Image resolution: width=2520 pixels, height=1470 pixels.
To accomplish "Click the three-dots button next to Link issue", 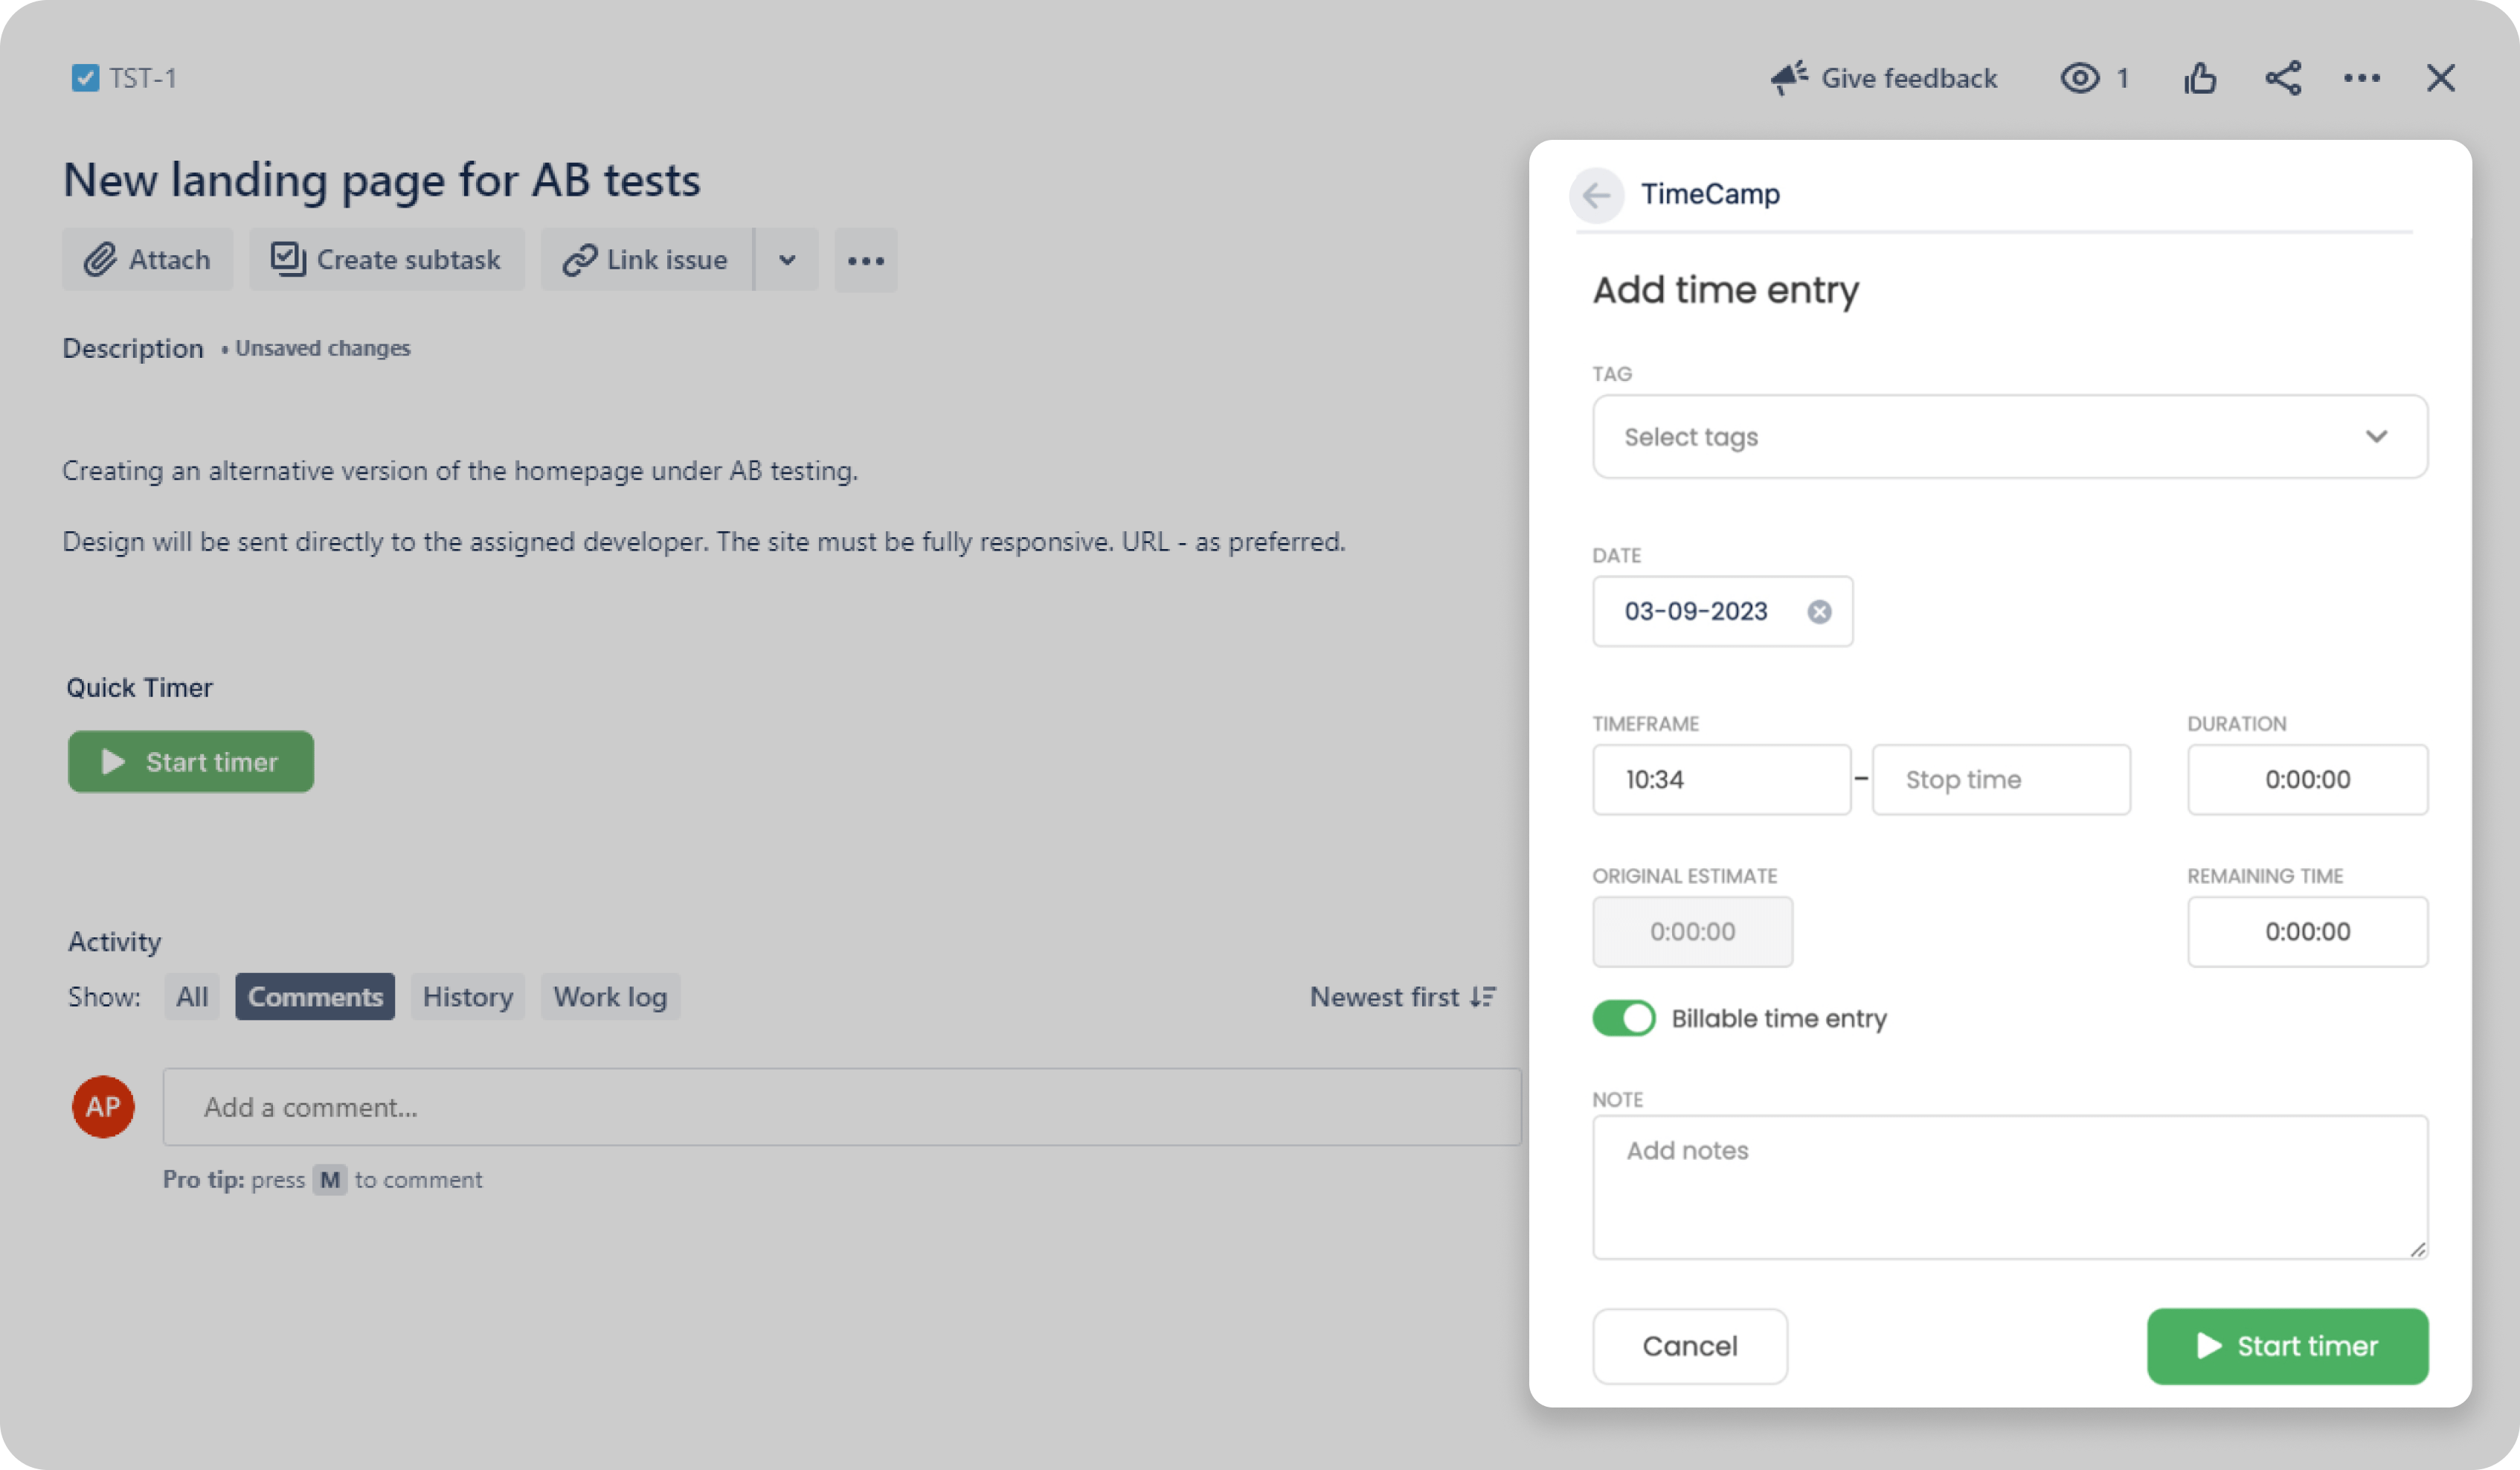I will click(x=866, y=260).
